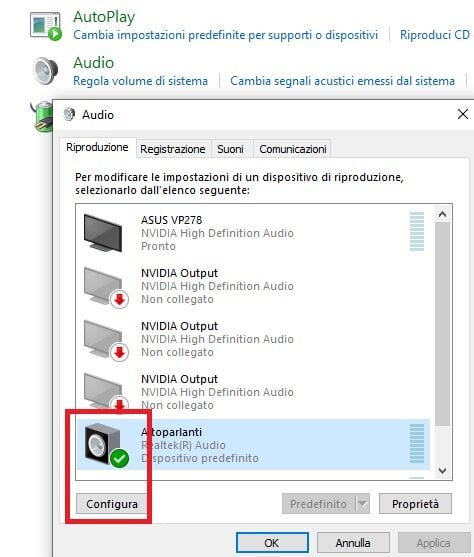Image resolution: width=474 pixels, height=557 pixels.
Task: Click the Altoparlanti volume level meter
Action: pos(417,443)
